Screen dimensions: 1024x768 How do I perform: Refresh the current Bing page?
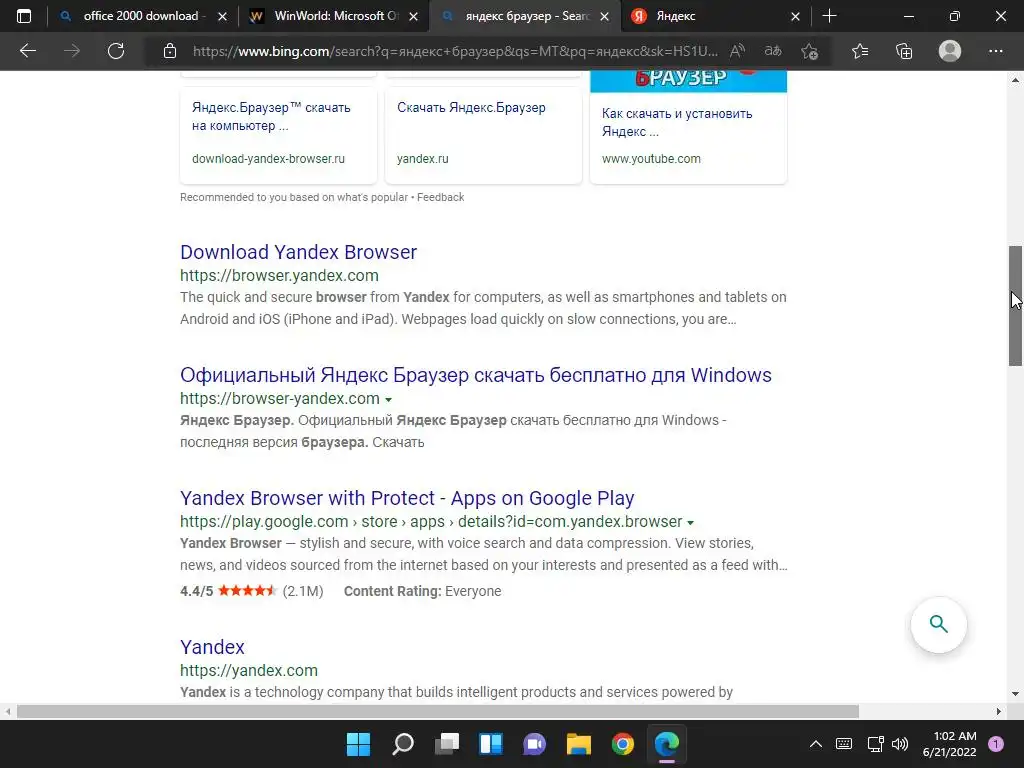click(x=116, y=51)
